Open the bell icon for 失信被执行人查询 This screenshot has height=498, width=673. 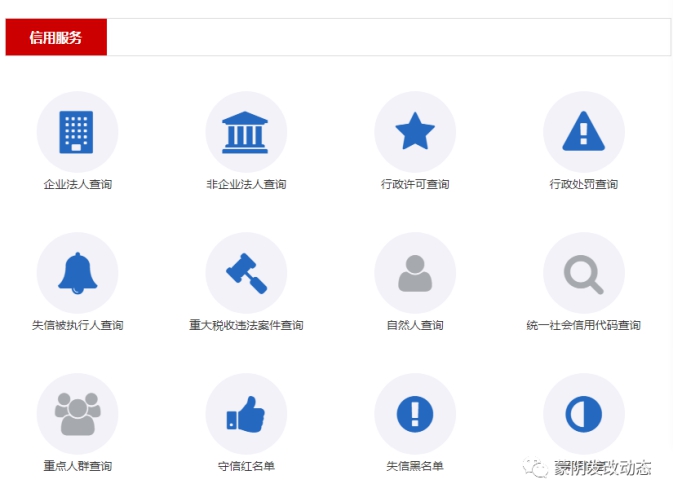click(78, 273)
